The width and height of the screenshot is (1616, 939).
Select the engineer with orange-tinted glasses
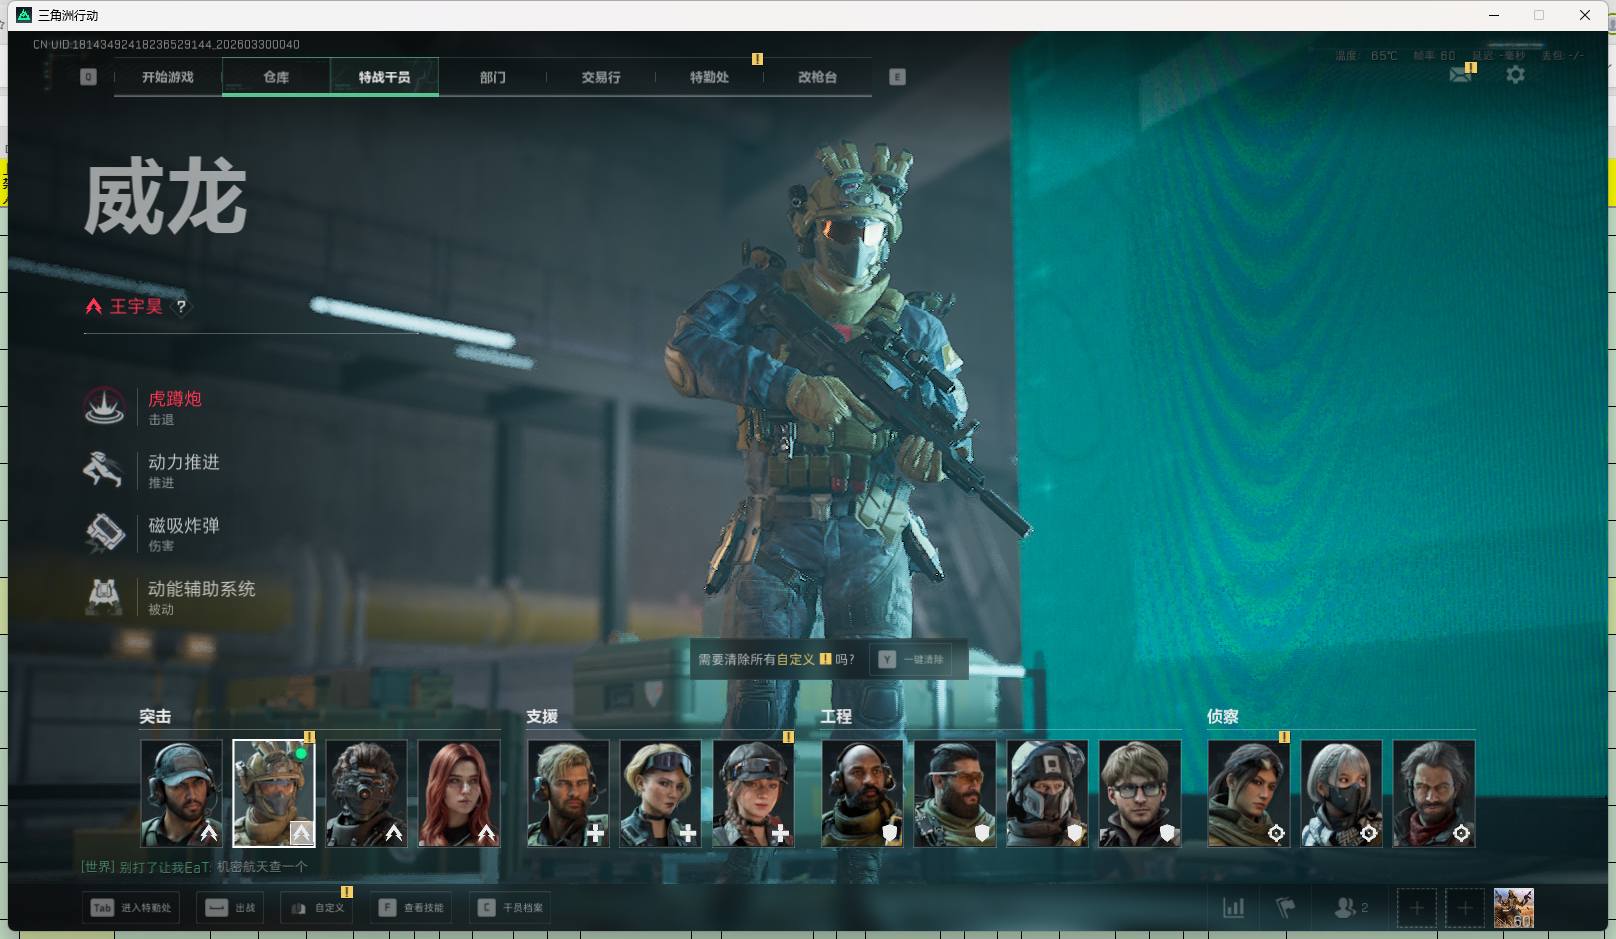[955, 793]
